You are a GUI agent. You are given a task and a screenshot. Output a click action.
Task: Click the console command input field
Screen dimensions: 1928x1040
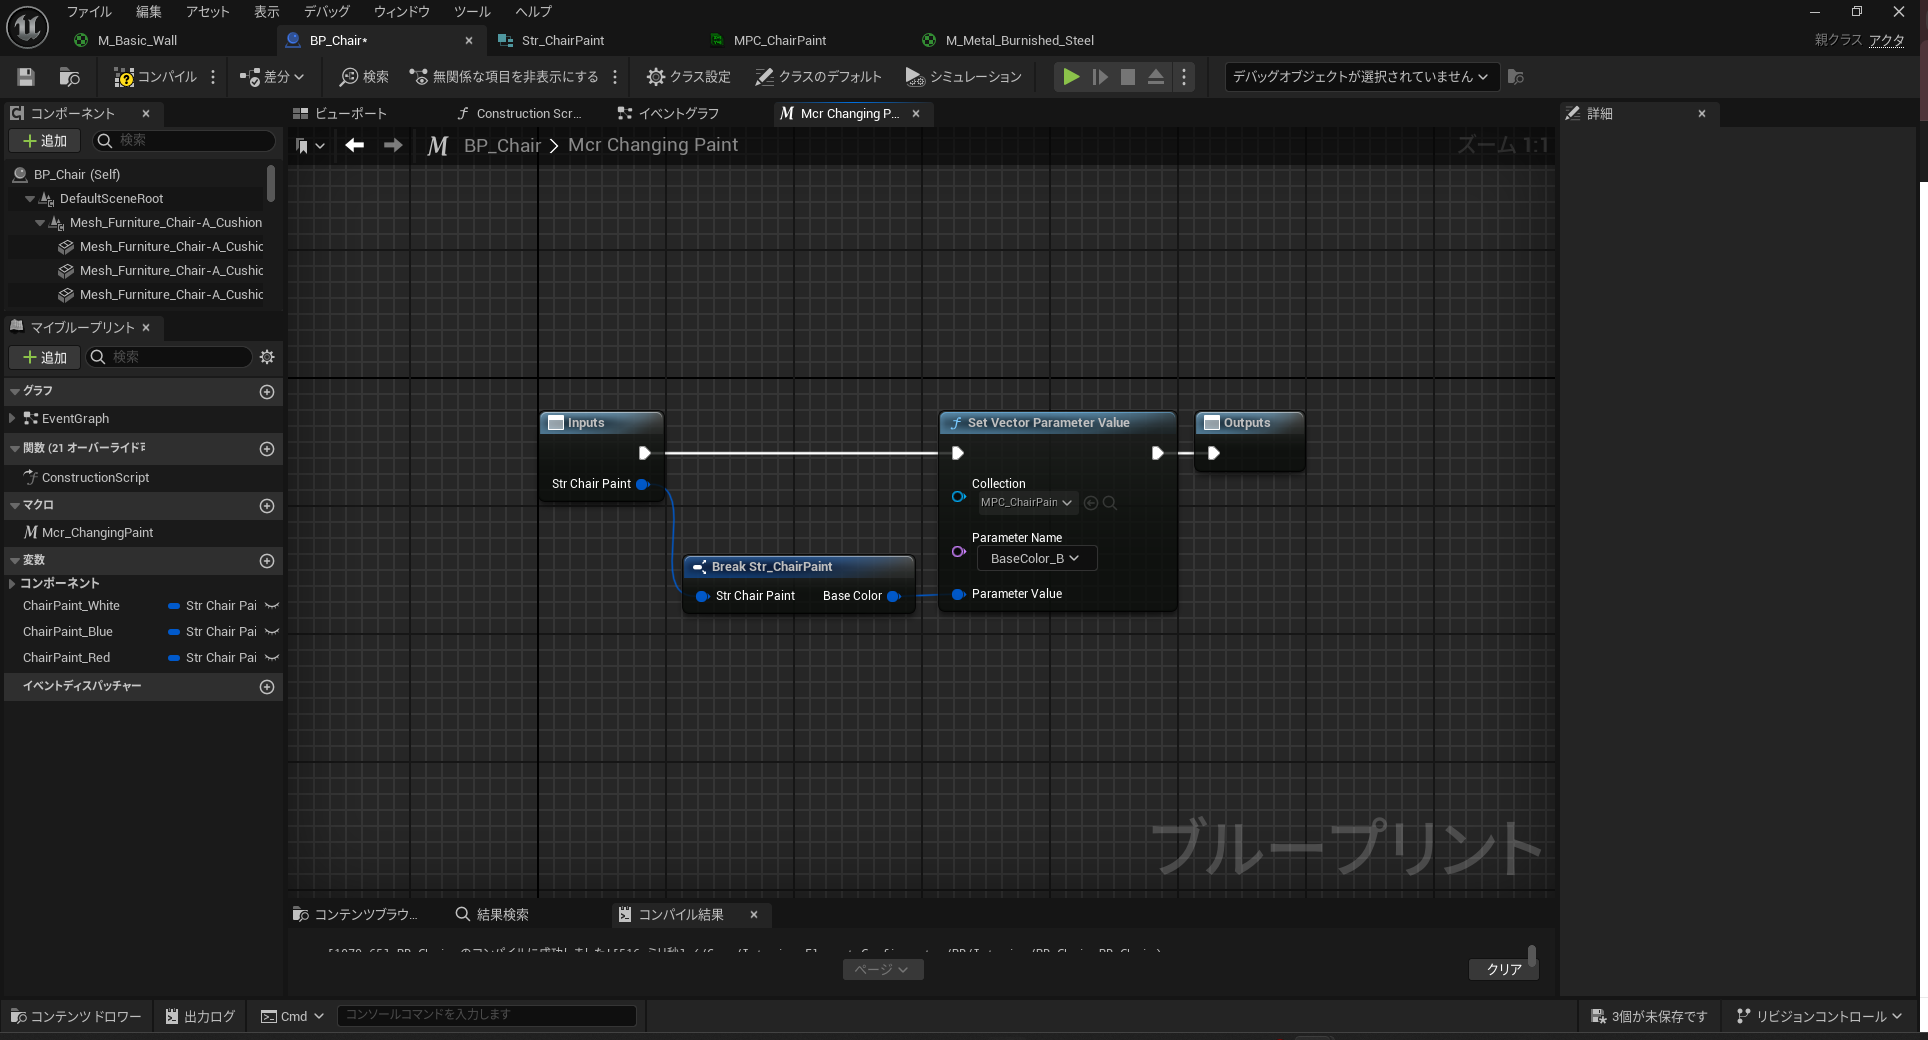486,1015
